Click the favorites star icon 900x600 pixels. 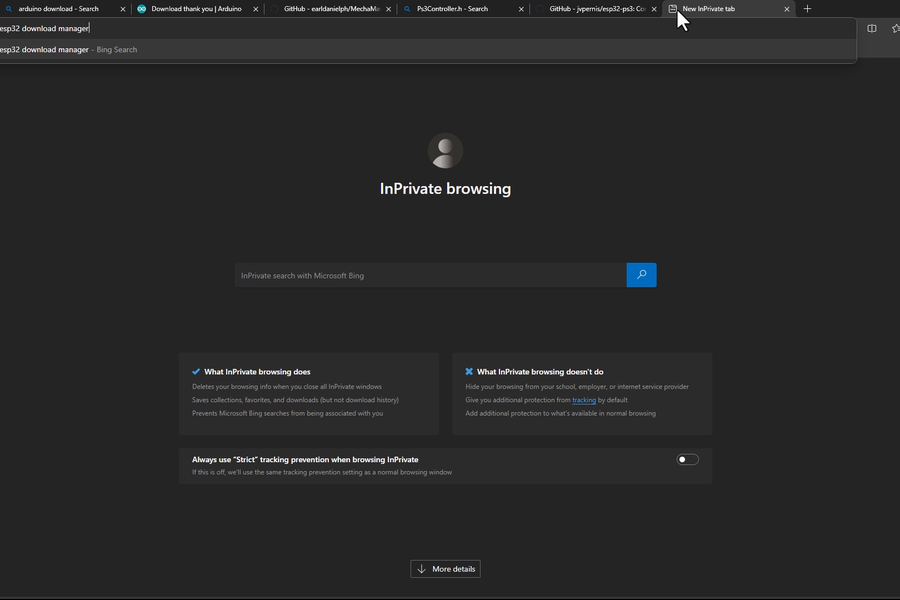tap(895, 28)
